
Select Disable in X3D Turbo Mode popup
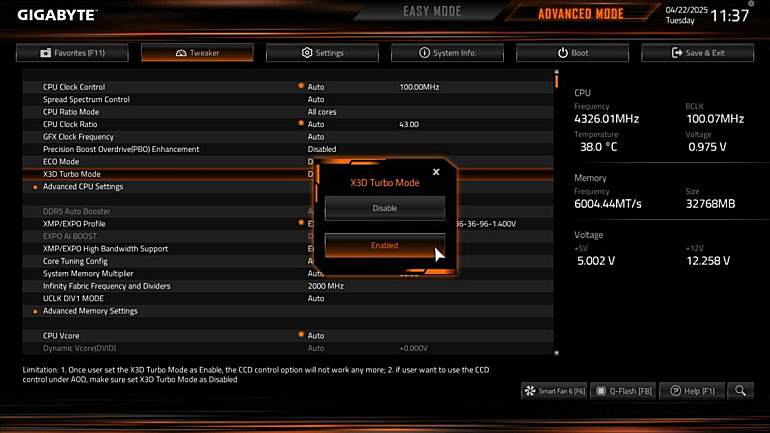tap(385, 208)
